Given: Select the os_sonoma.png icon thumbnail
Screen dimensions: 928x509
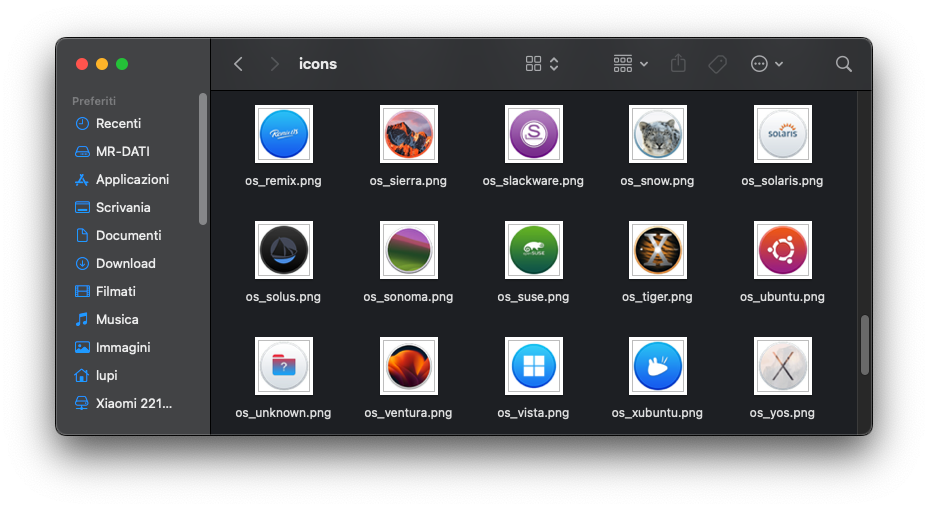Looking at the screenshot, I should 408,250.
